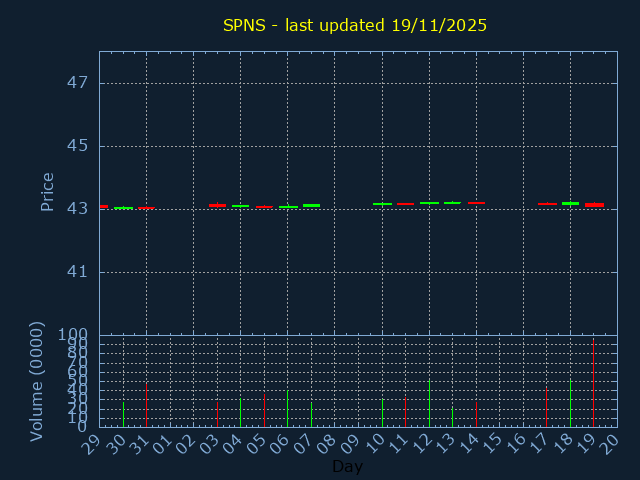Select the green candlestick on day 18

coord(570,203)
